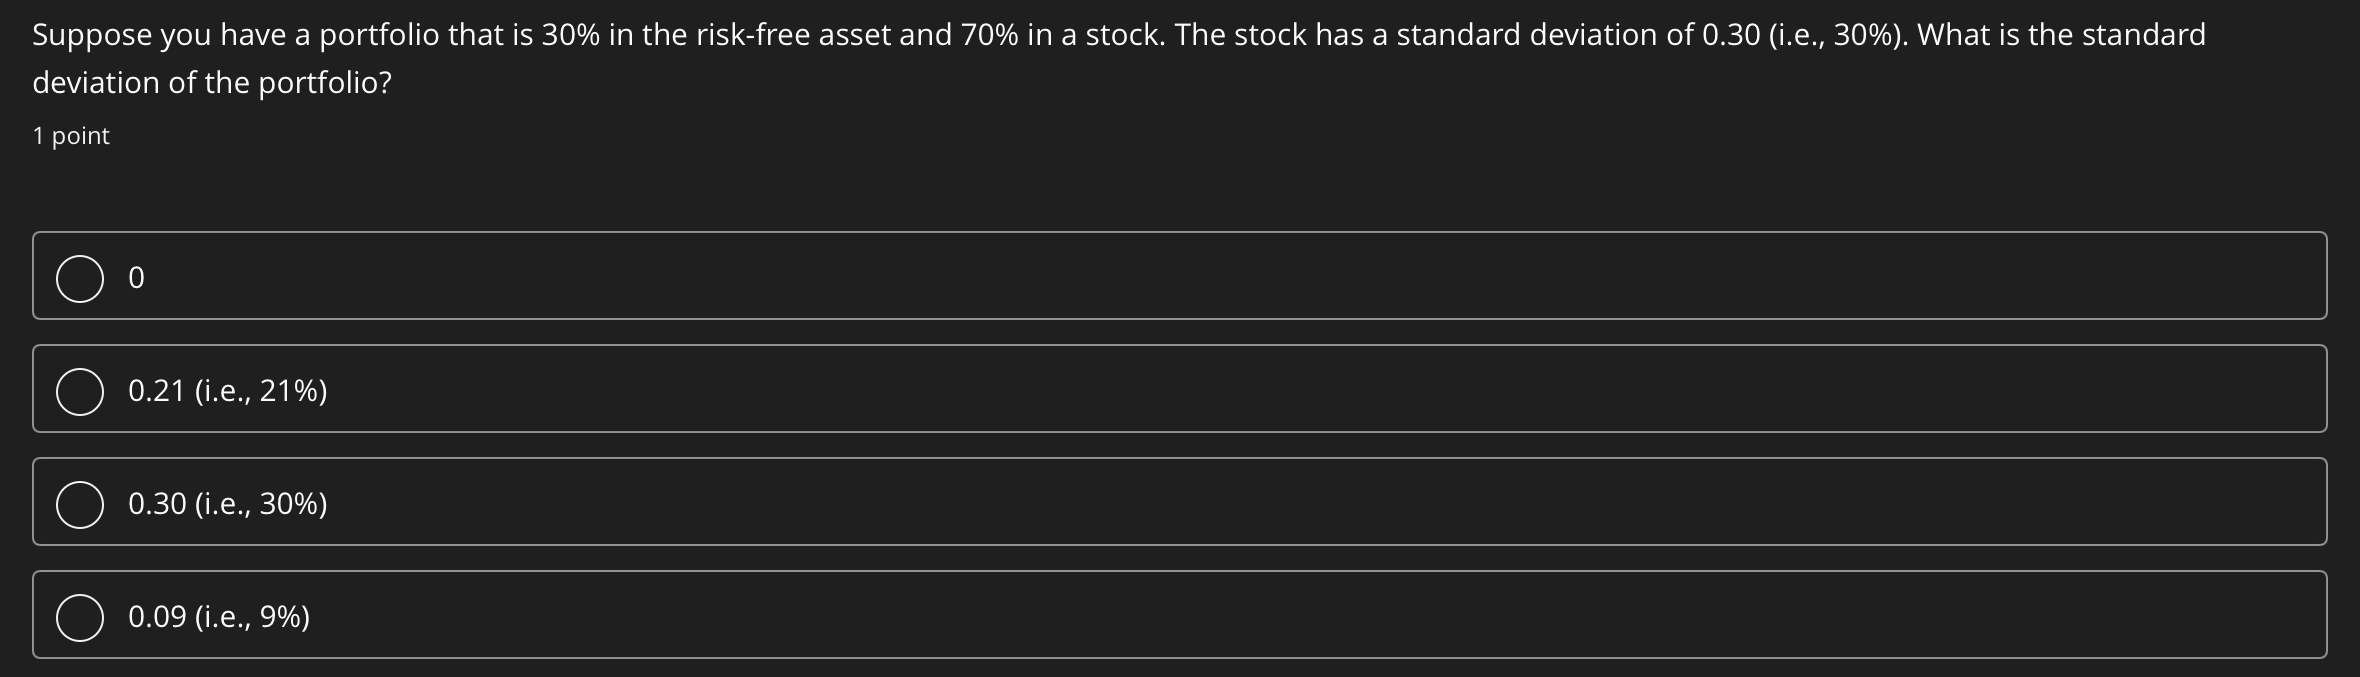Image resolution: width=2360 pixels, height=677 pixels.
Task: Select the 0.21 (i.e., 21%) radio button
Action: tap(80, 390)
